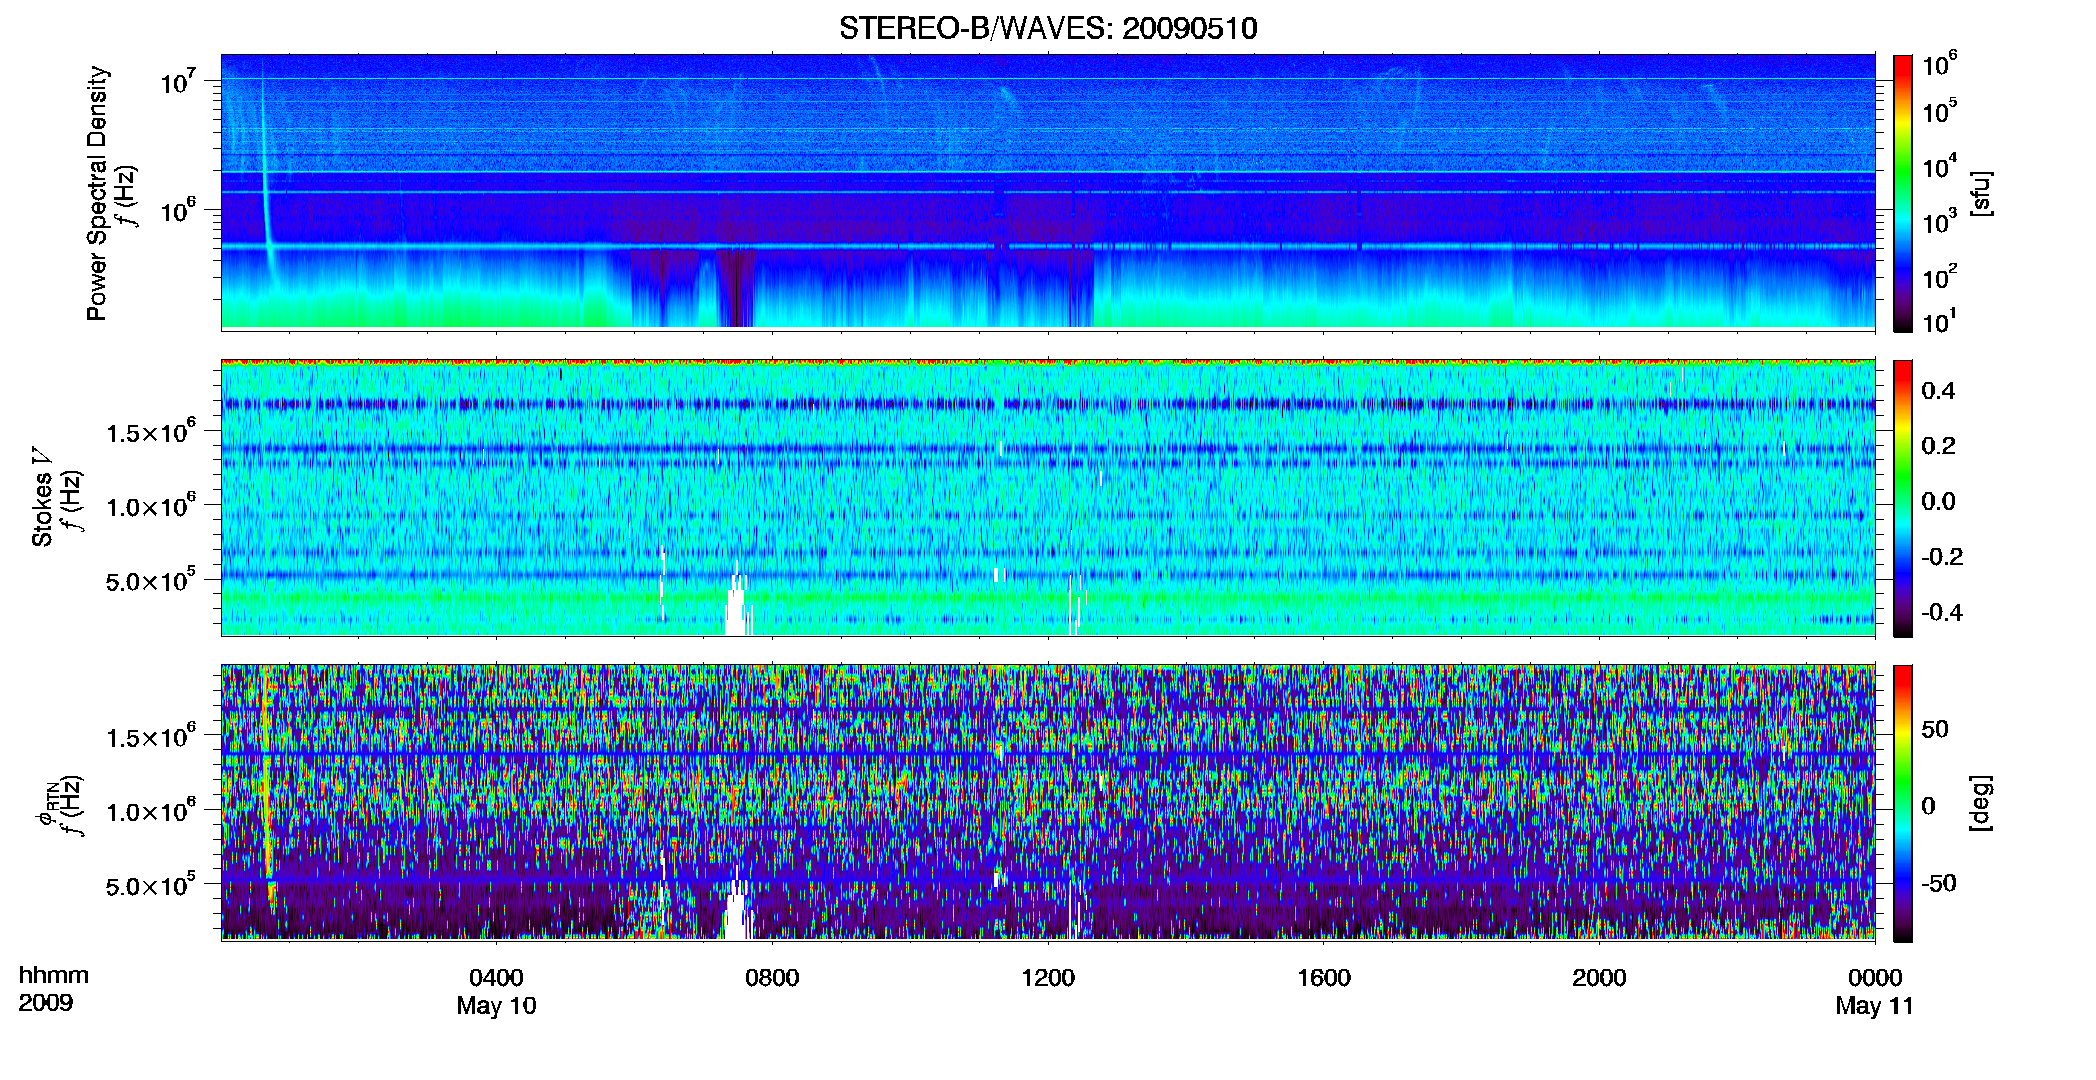Click the 2000 time tick label
This screenshot has height=1080, width=2096.
pyautogui.click(x=1599, y=978)
